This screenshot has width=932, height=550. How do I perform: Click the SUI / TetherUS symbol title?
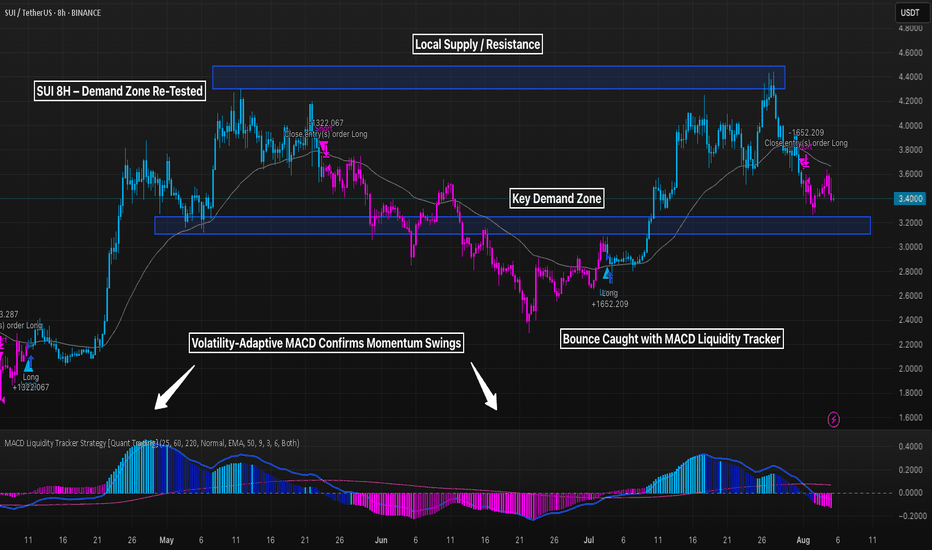[52, 12]
